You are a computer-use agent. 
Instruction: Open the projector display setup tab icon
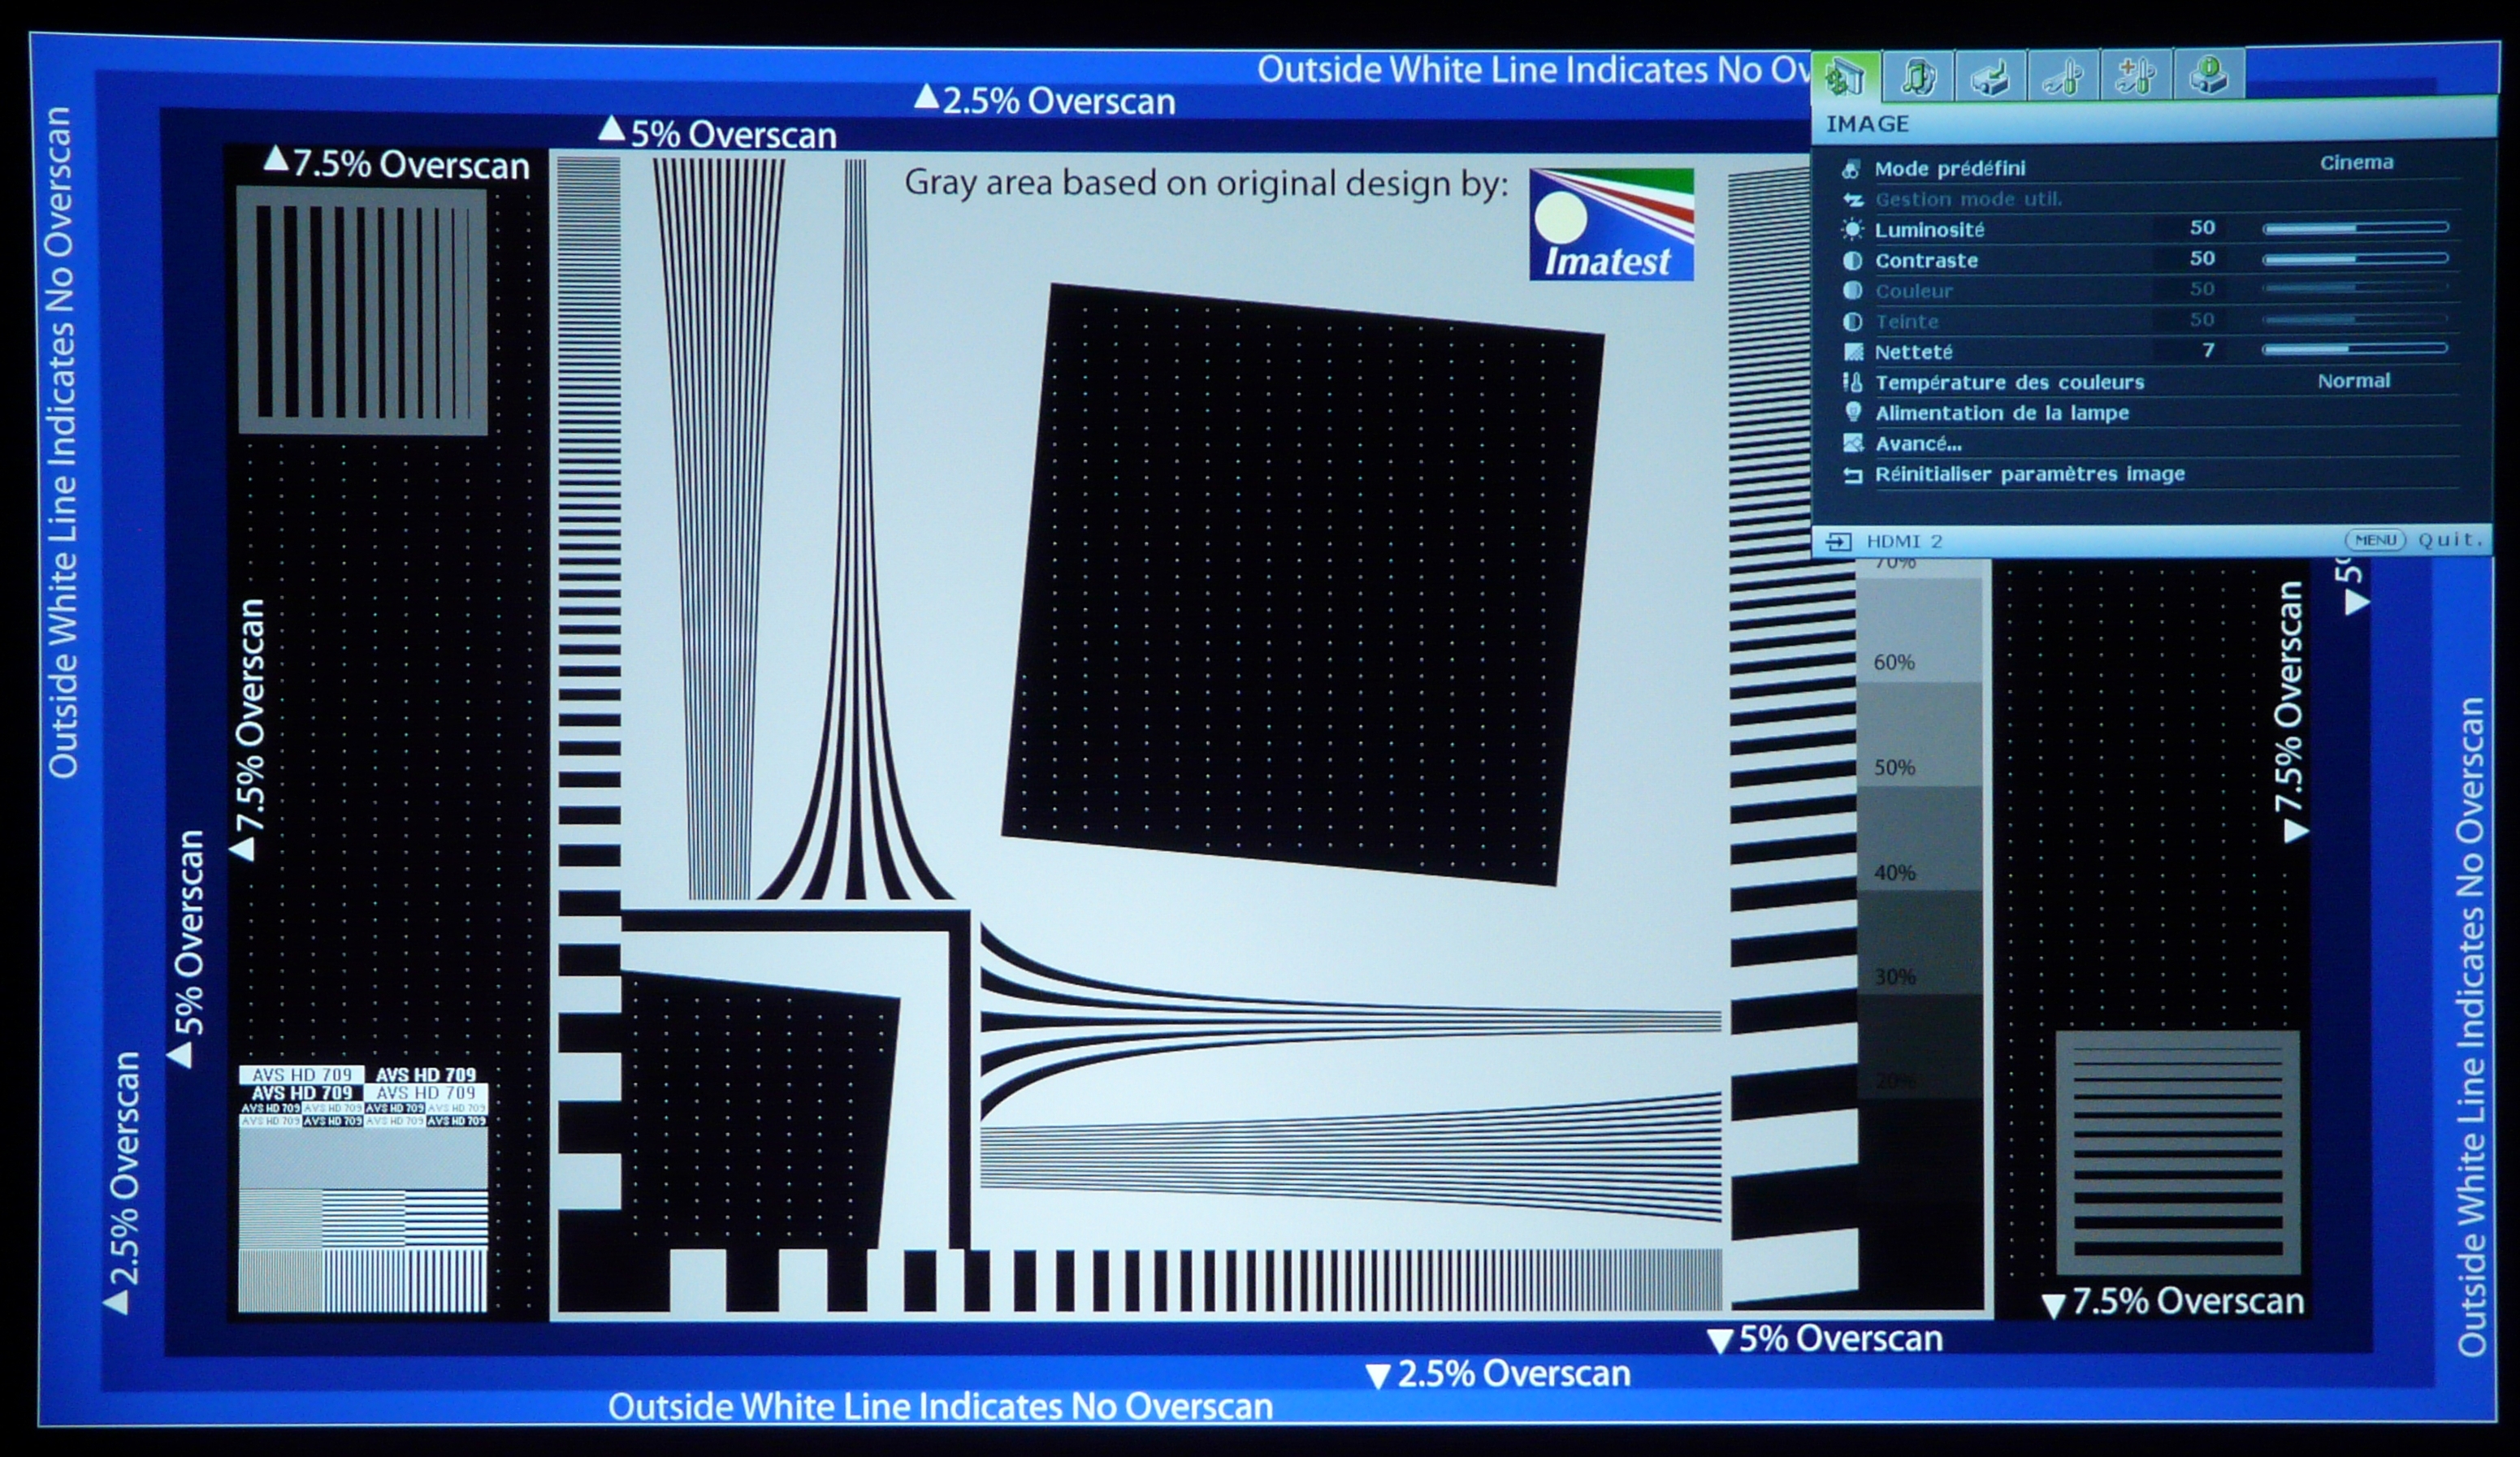tap(1990, 76)
